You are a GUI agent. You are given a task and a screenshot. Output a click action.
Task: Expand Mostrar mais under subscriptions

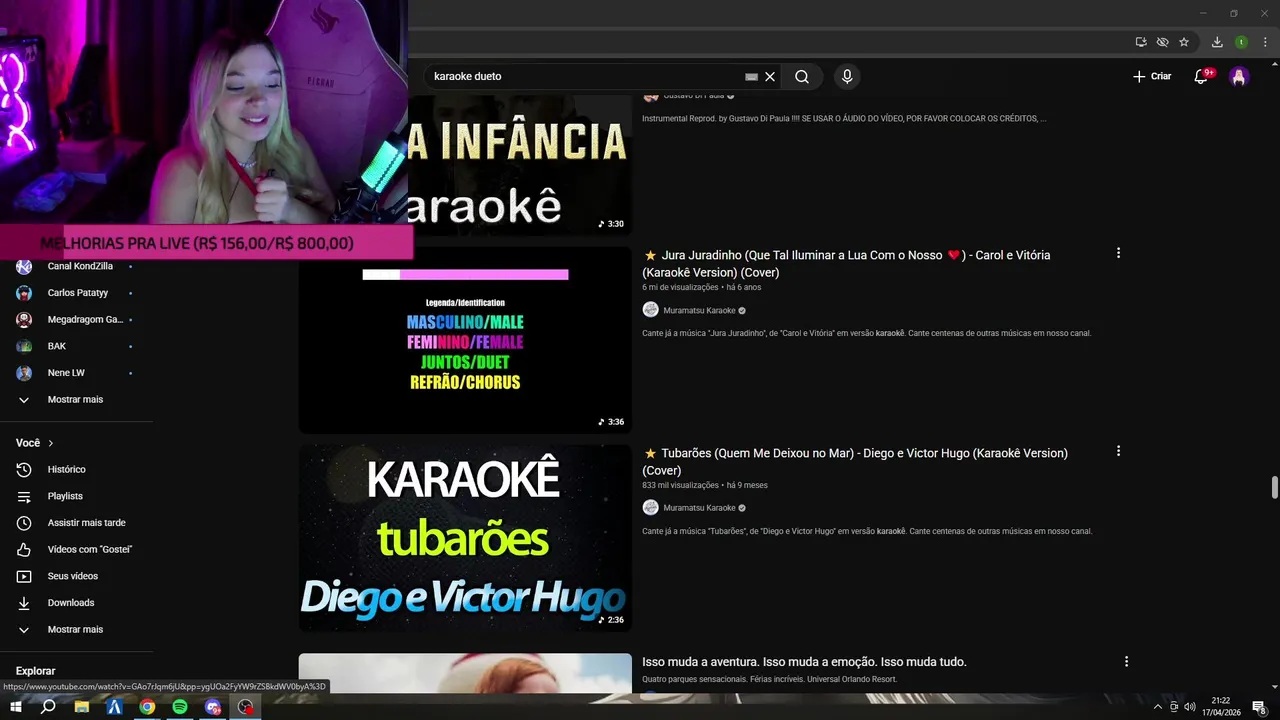pos(76,400)
